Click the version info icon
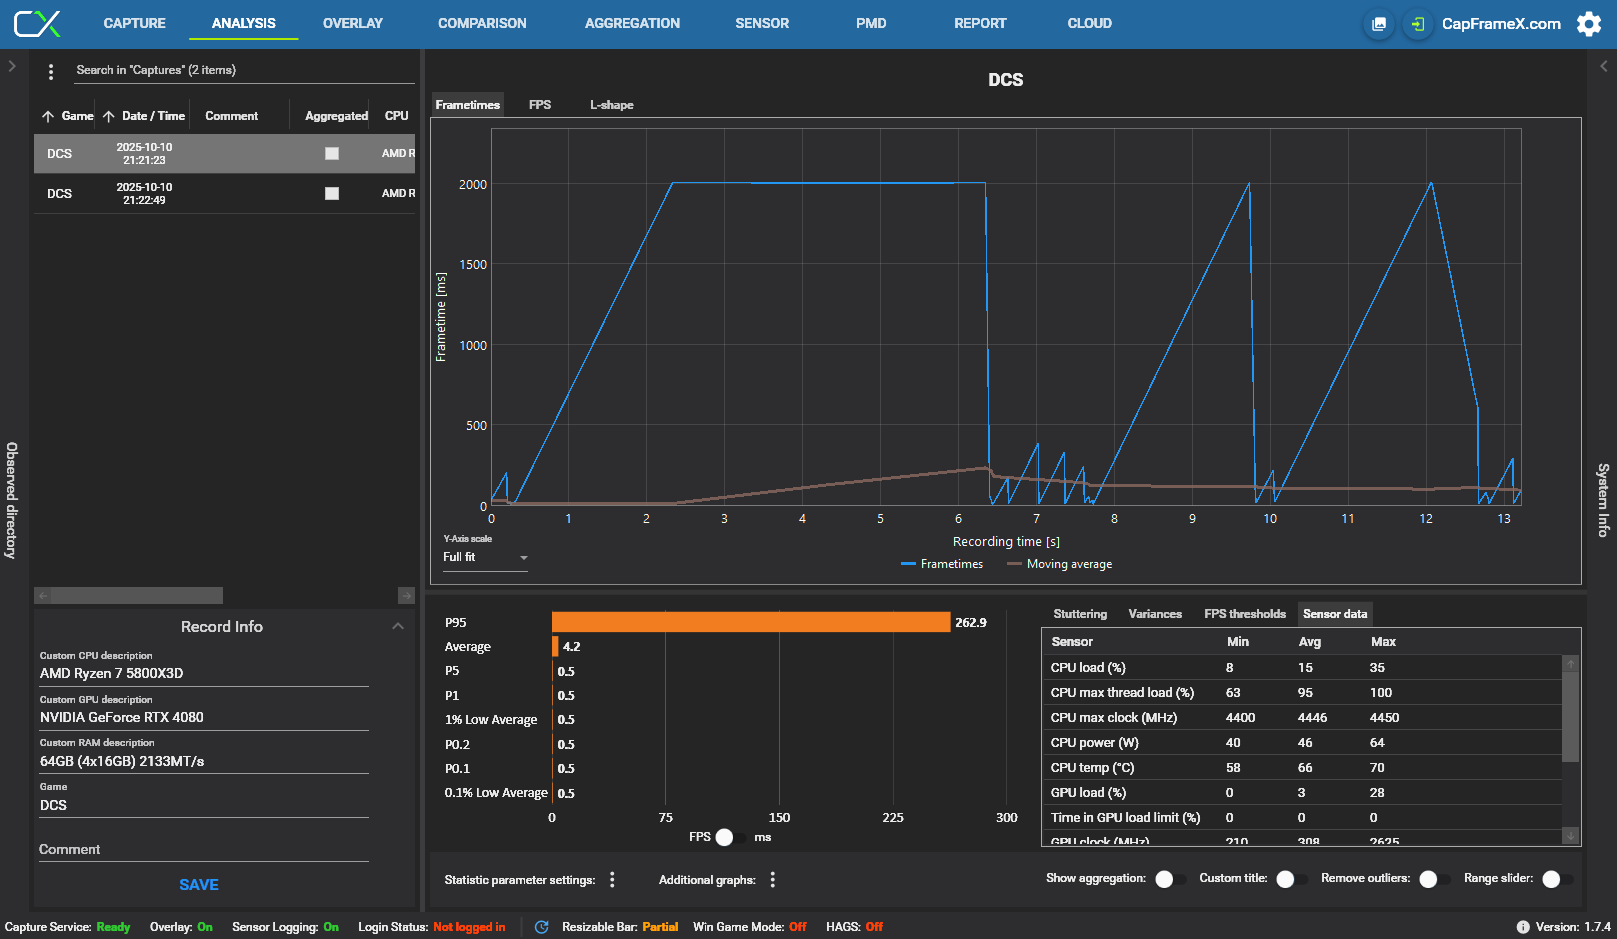The width and height of the screenshot is (1617, 939). click(x=1522, y=927)
